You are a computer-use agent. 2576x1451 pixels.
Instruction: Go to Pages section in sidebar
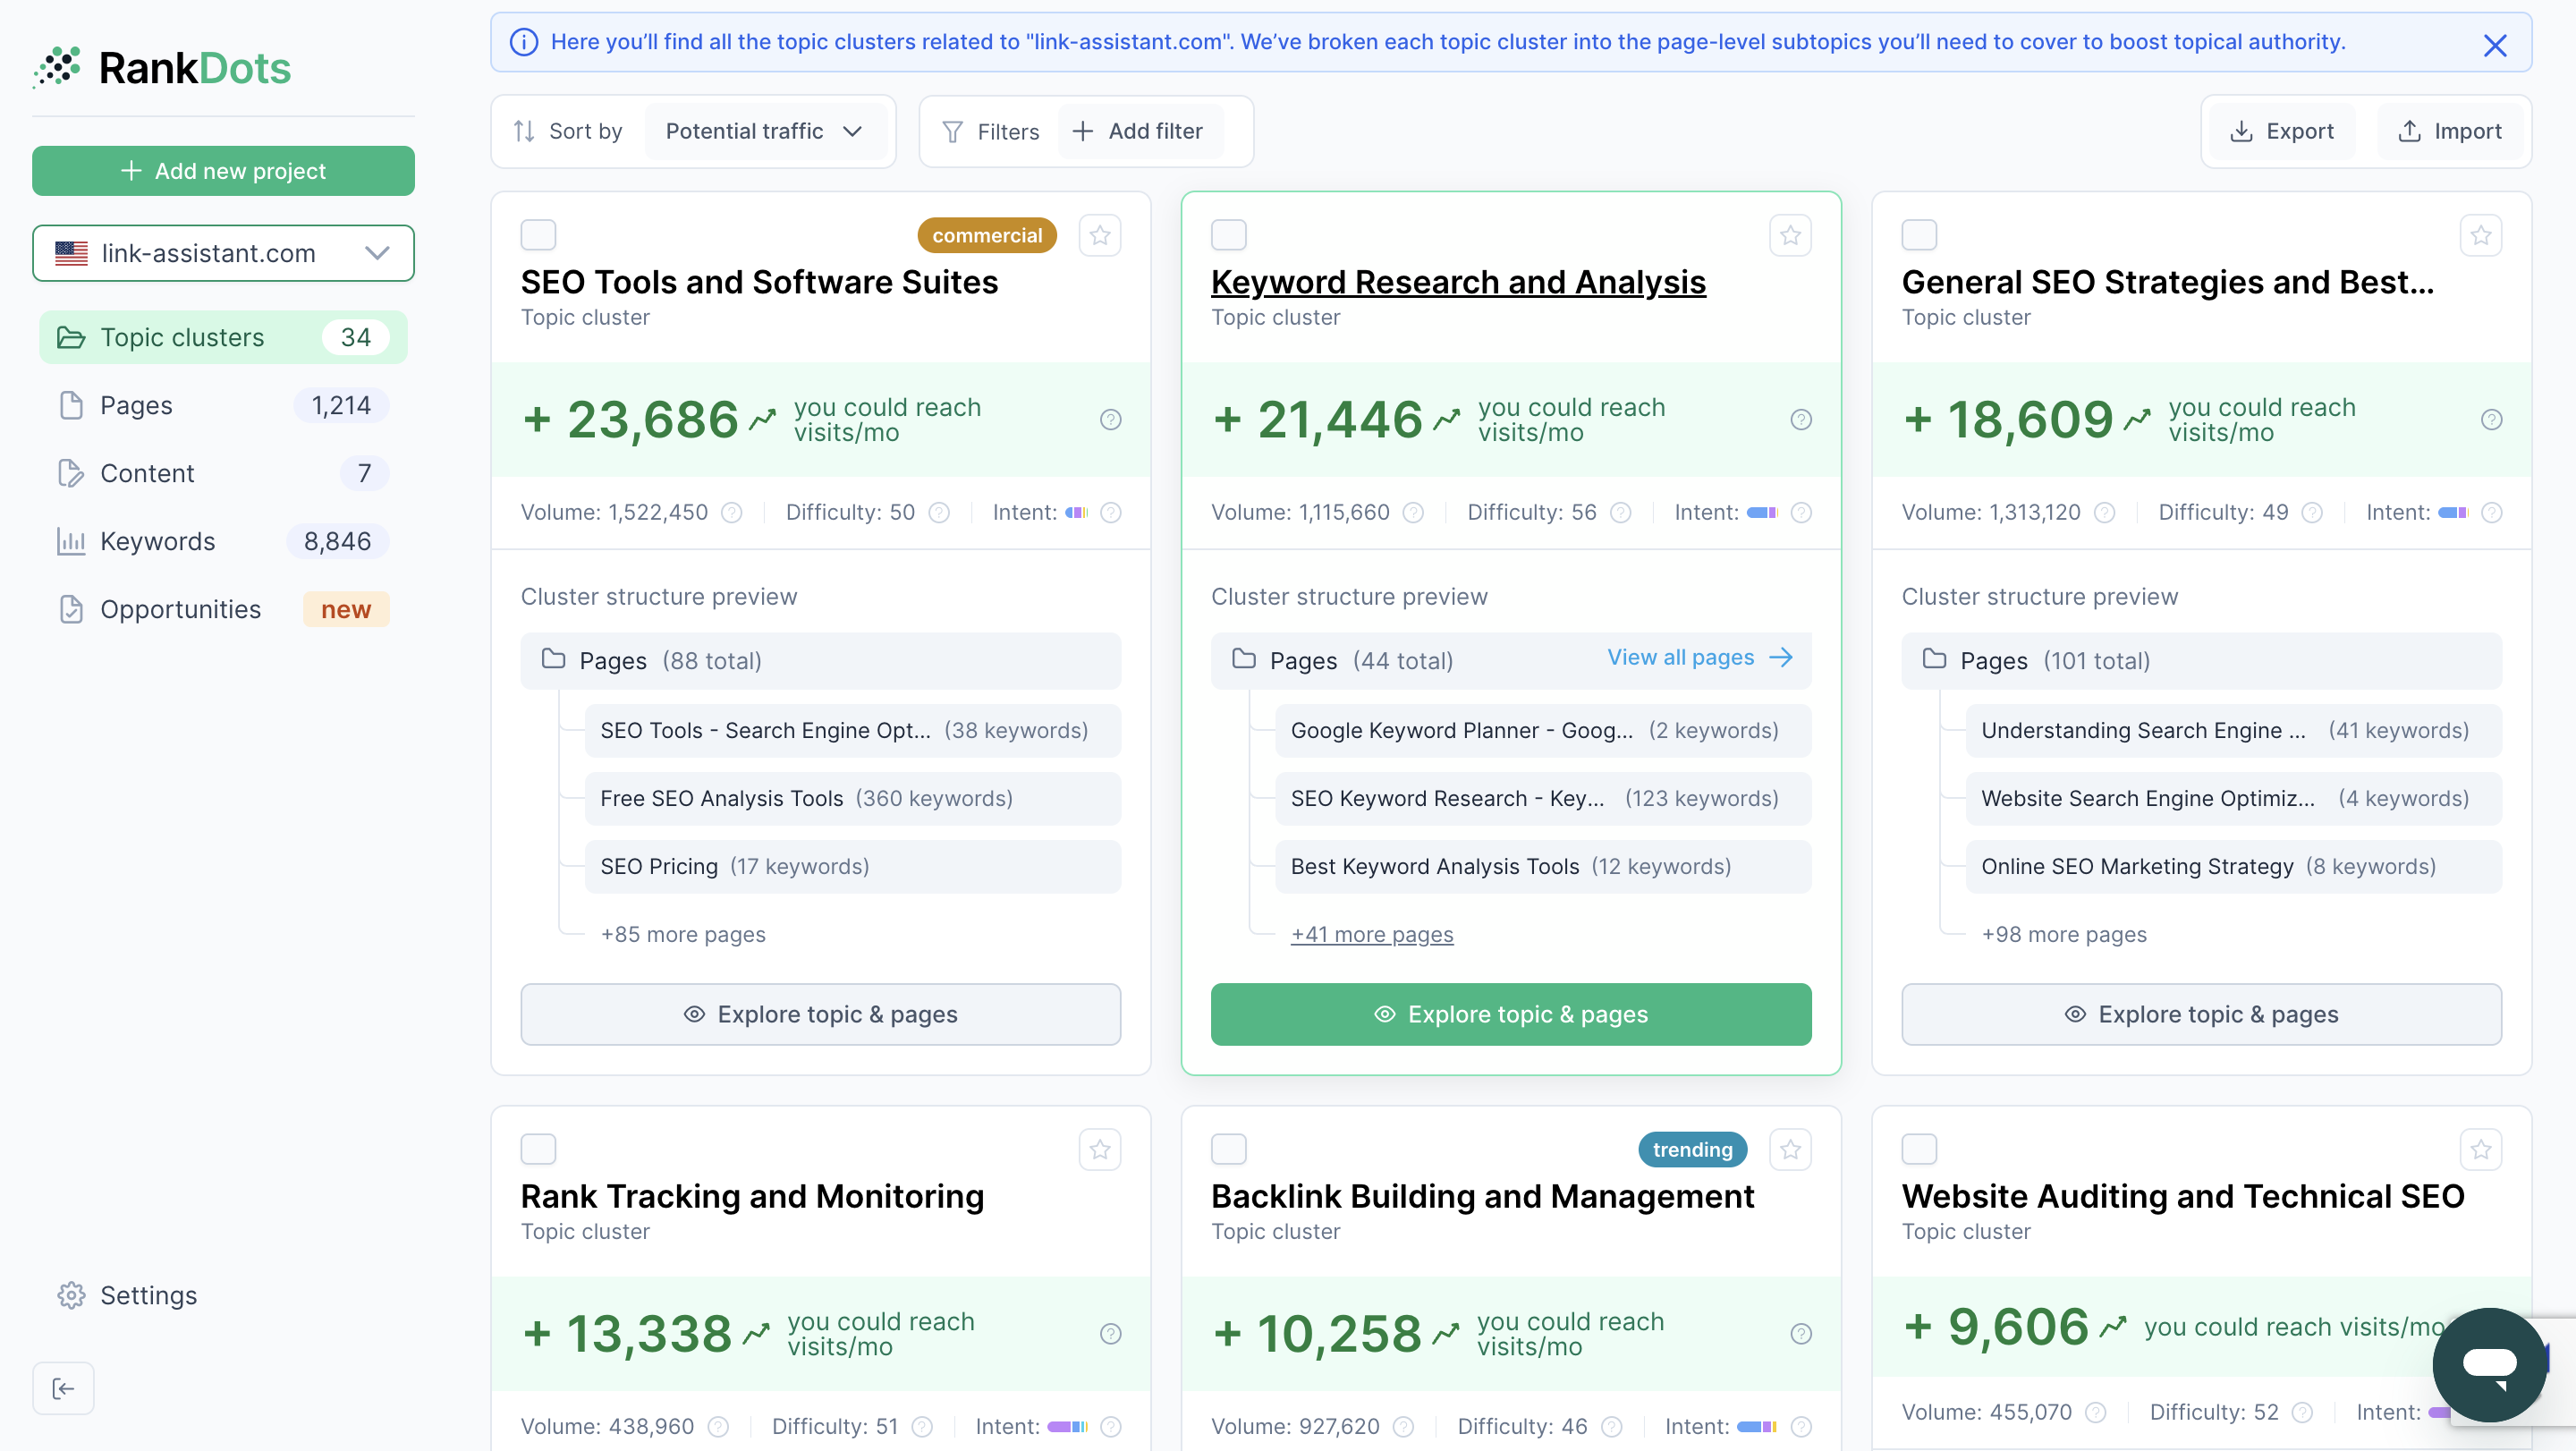click(x=223, y=405)
